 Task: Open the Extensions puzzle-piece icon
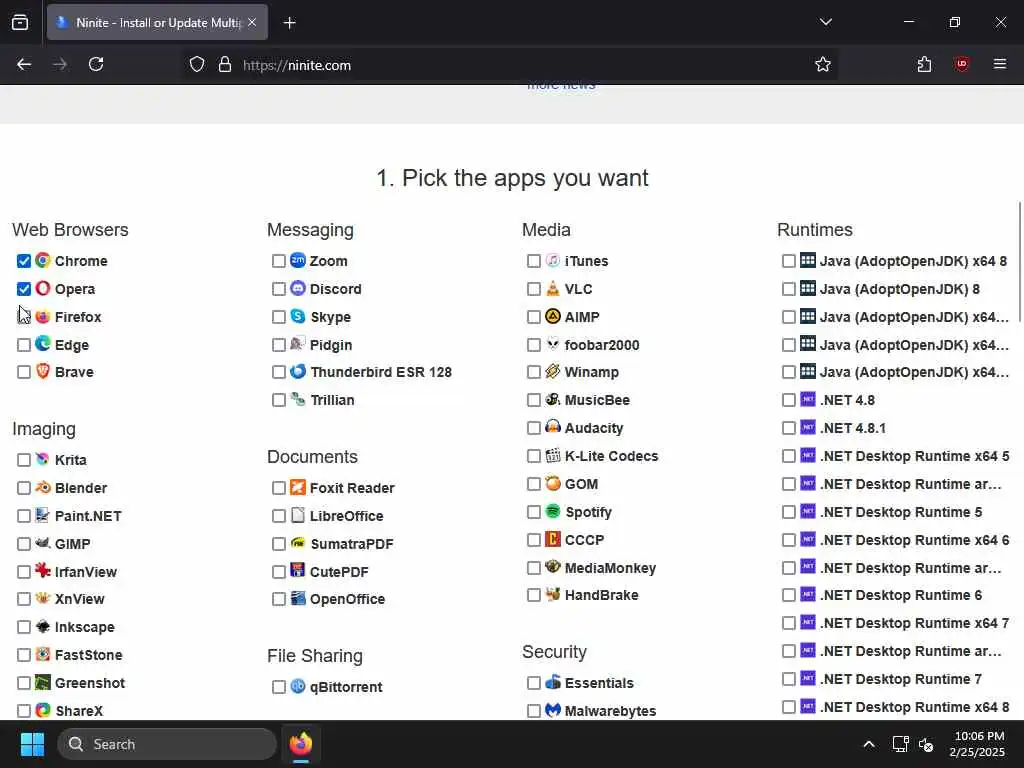[x=924, y=64]
